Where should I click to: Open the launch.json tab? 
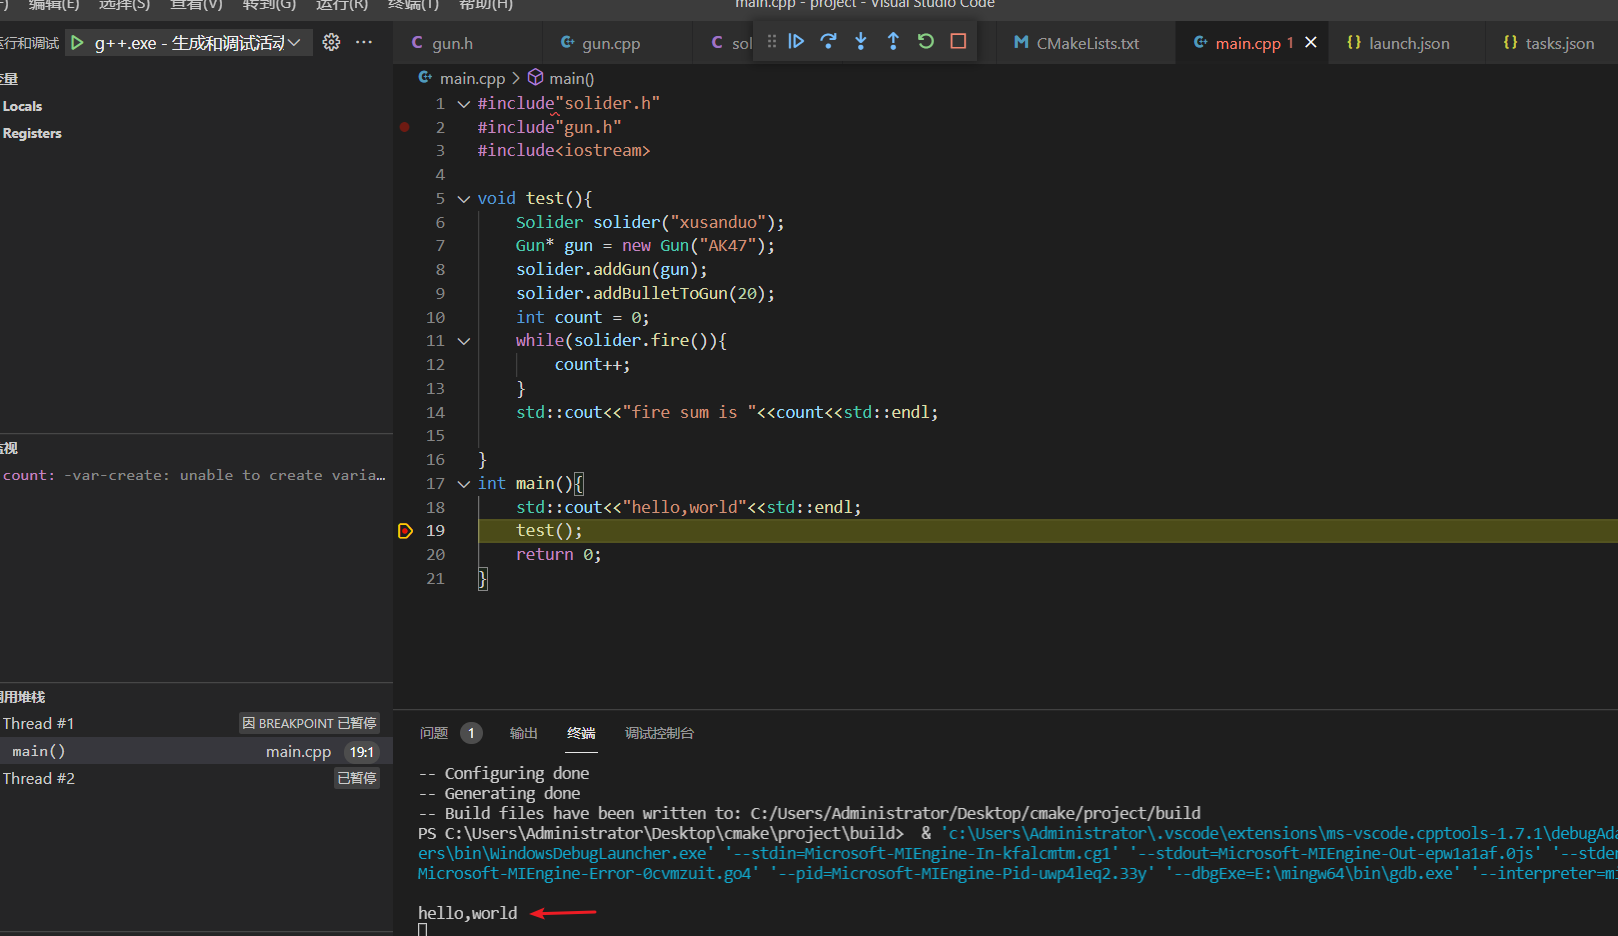coord(1407,43)
